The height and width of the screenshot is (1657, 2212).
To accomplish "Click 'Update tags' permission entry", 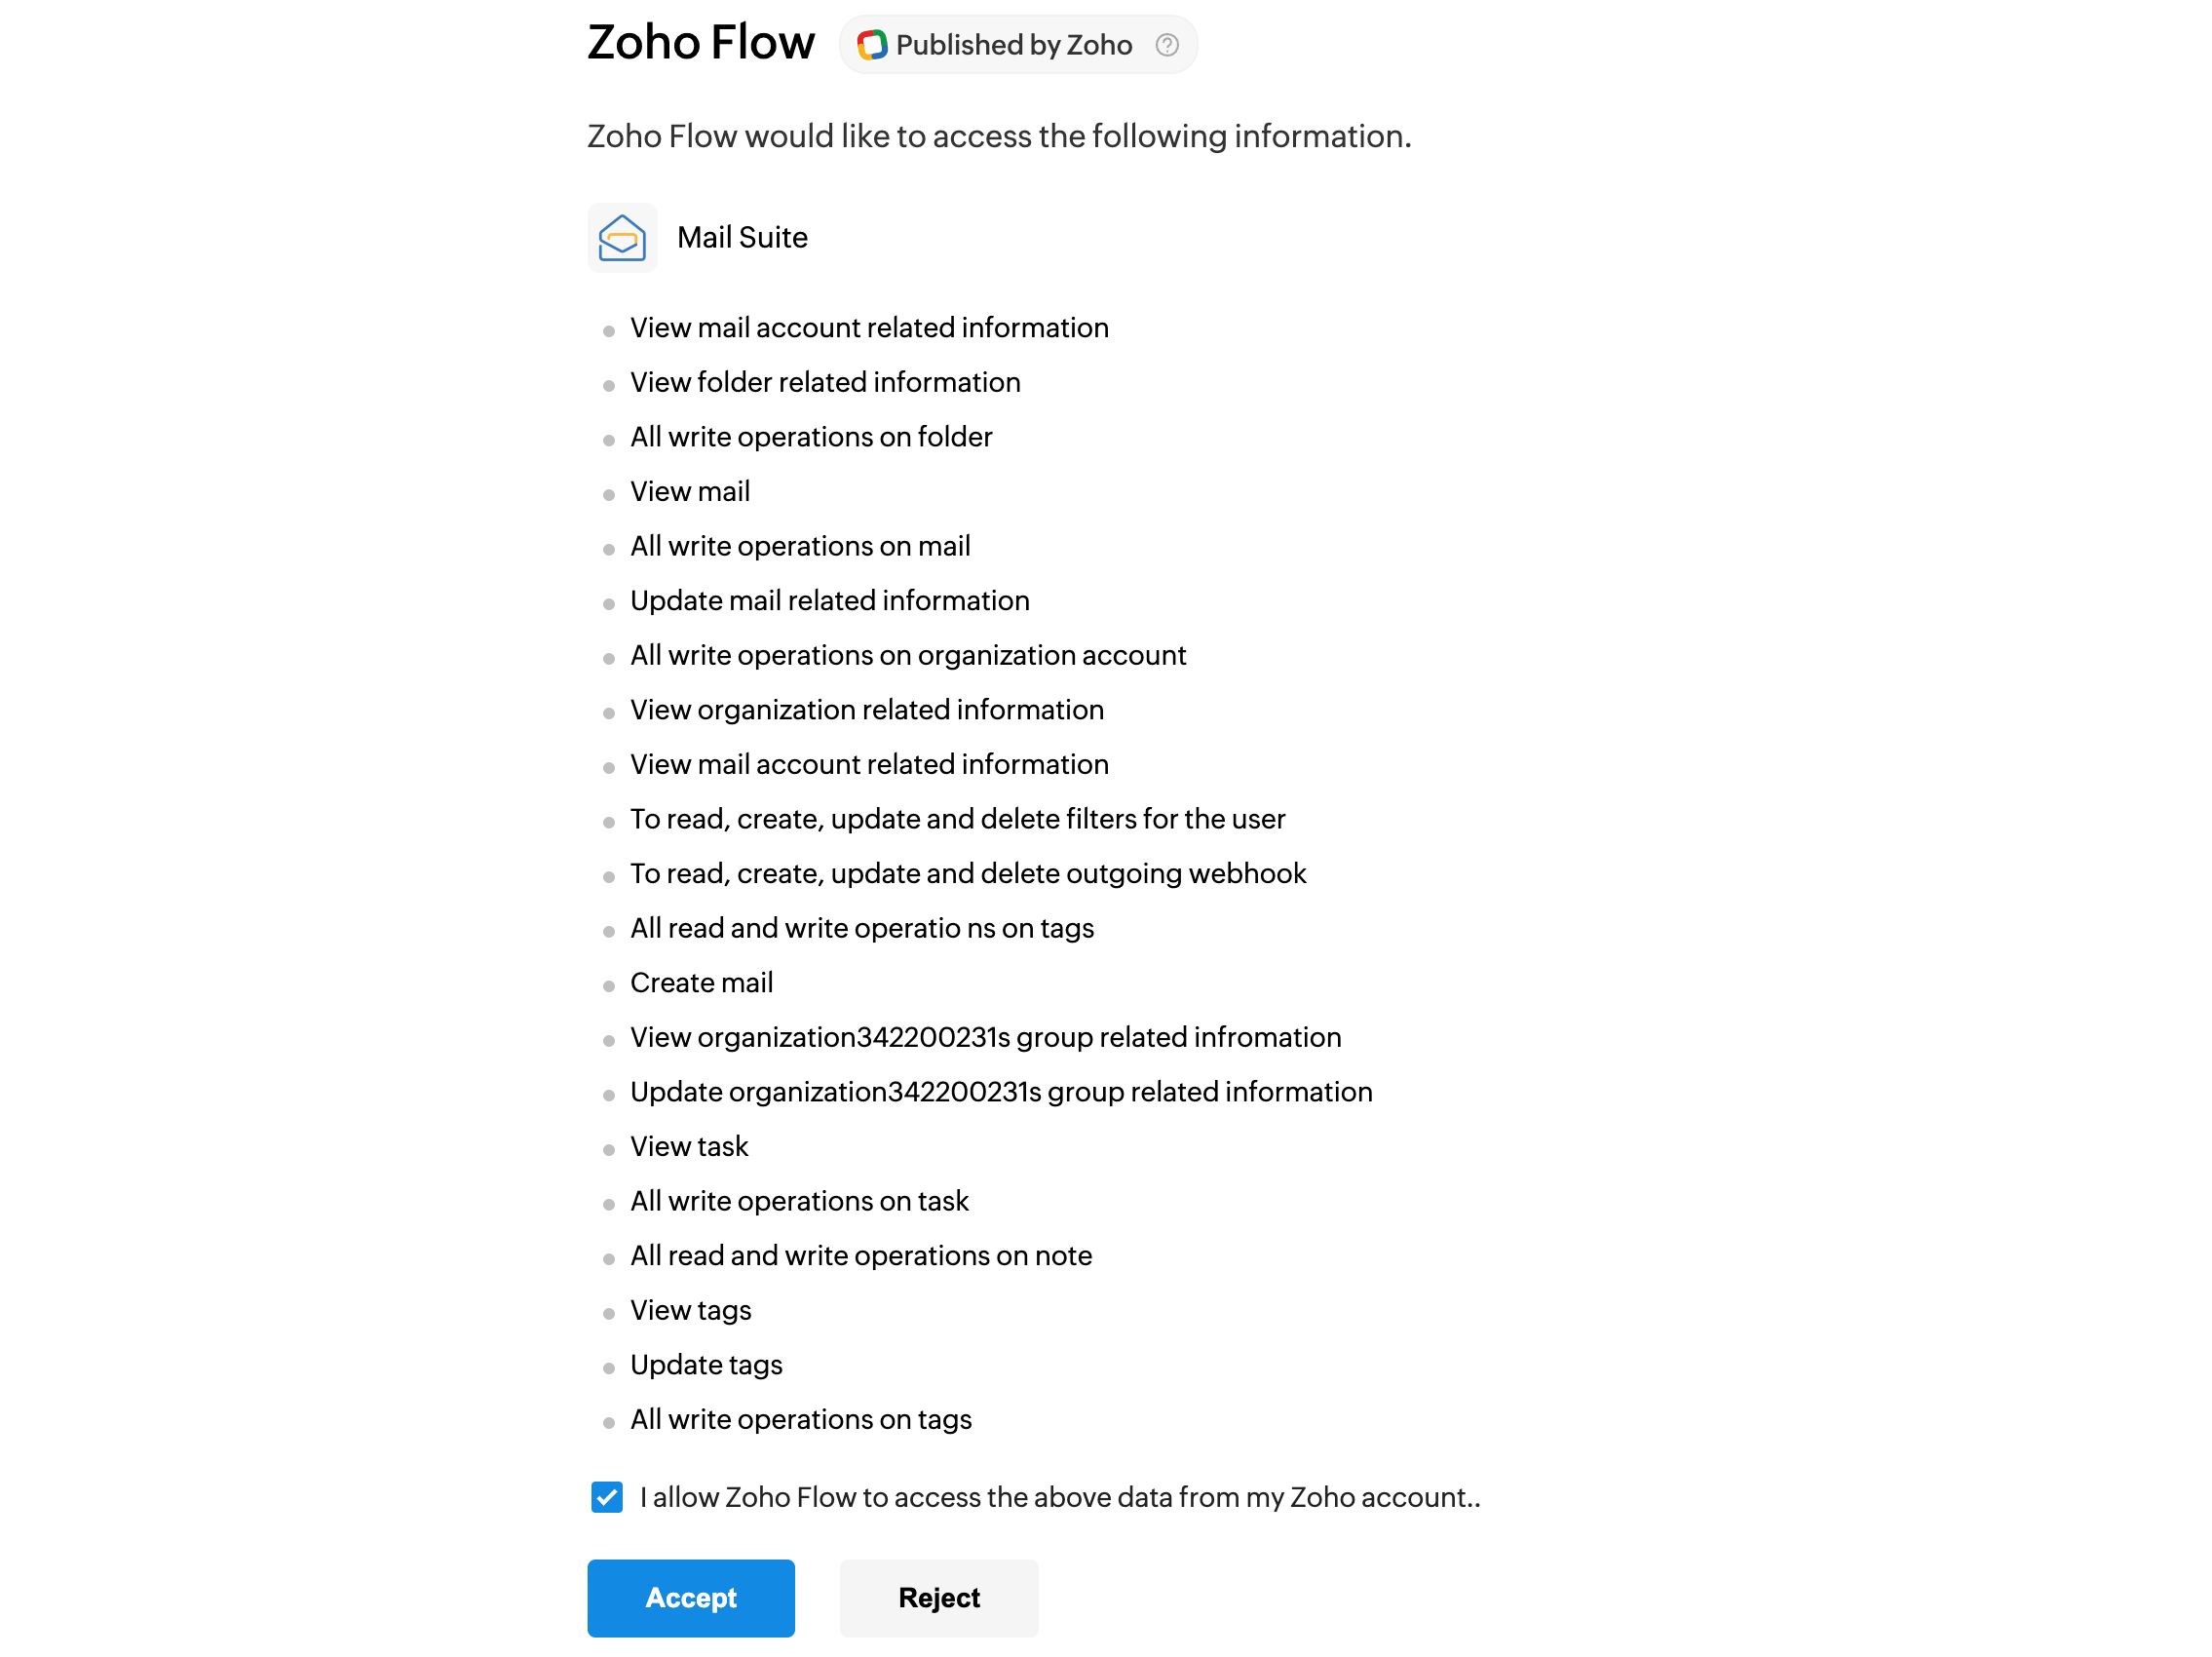I will point(706,1364).
